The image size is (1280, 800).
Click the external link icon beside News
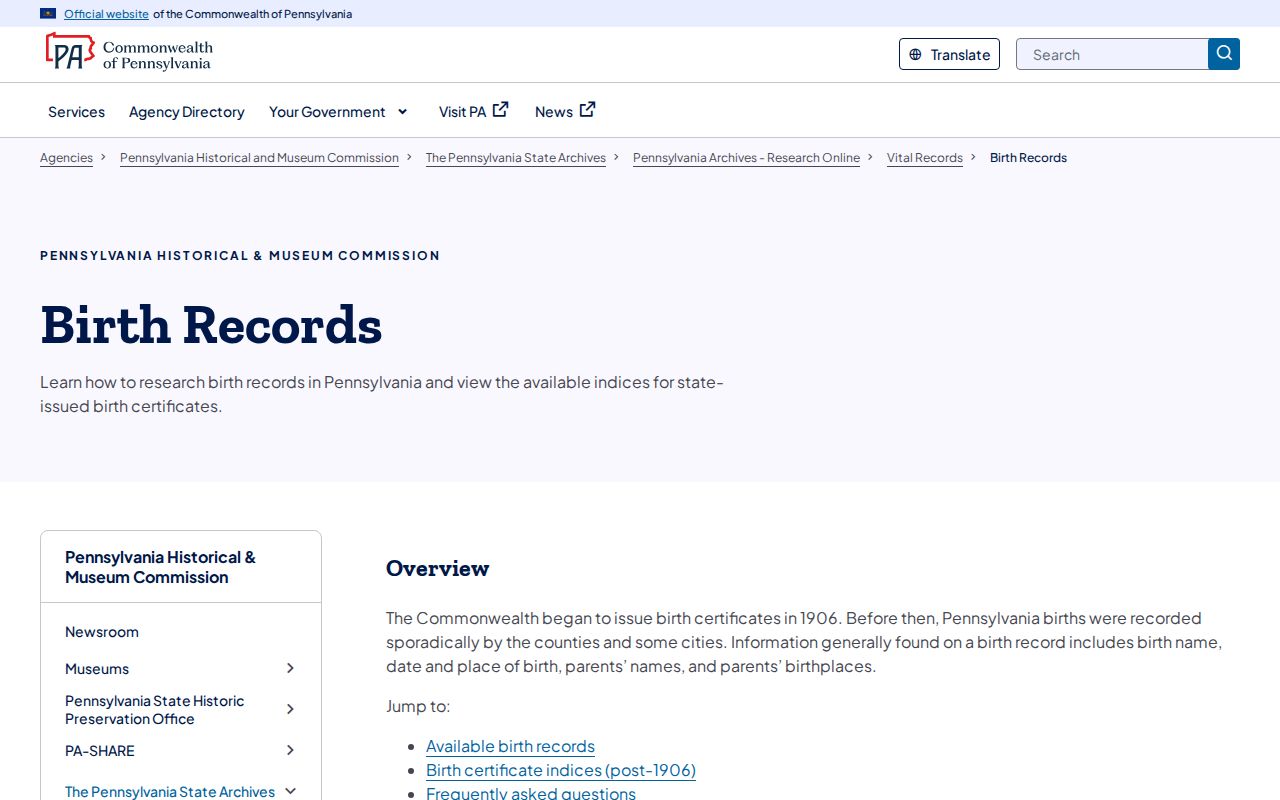(x=588, y=110)
